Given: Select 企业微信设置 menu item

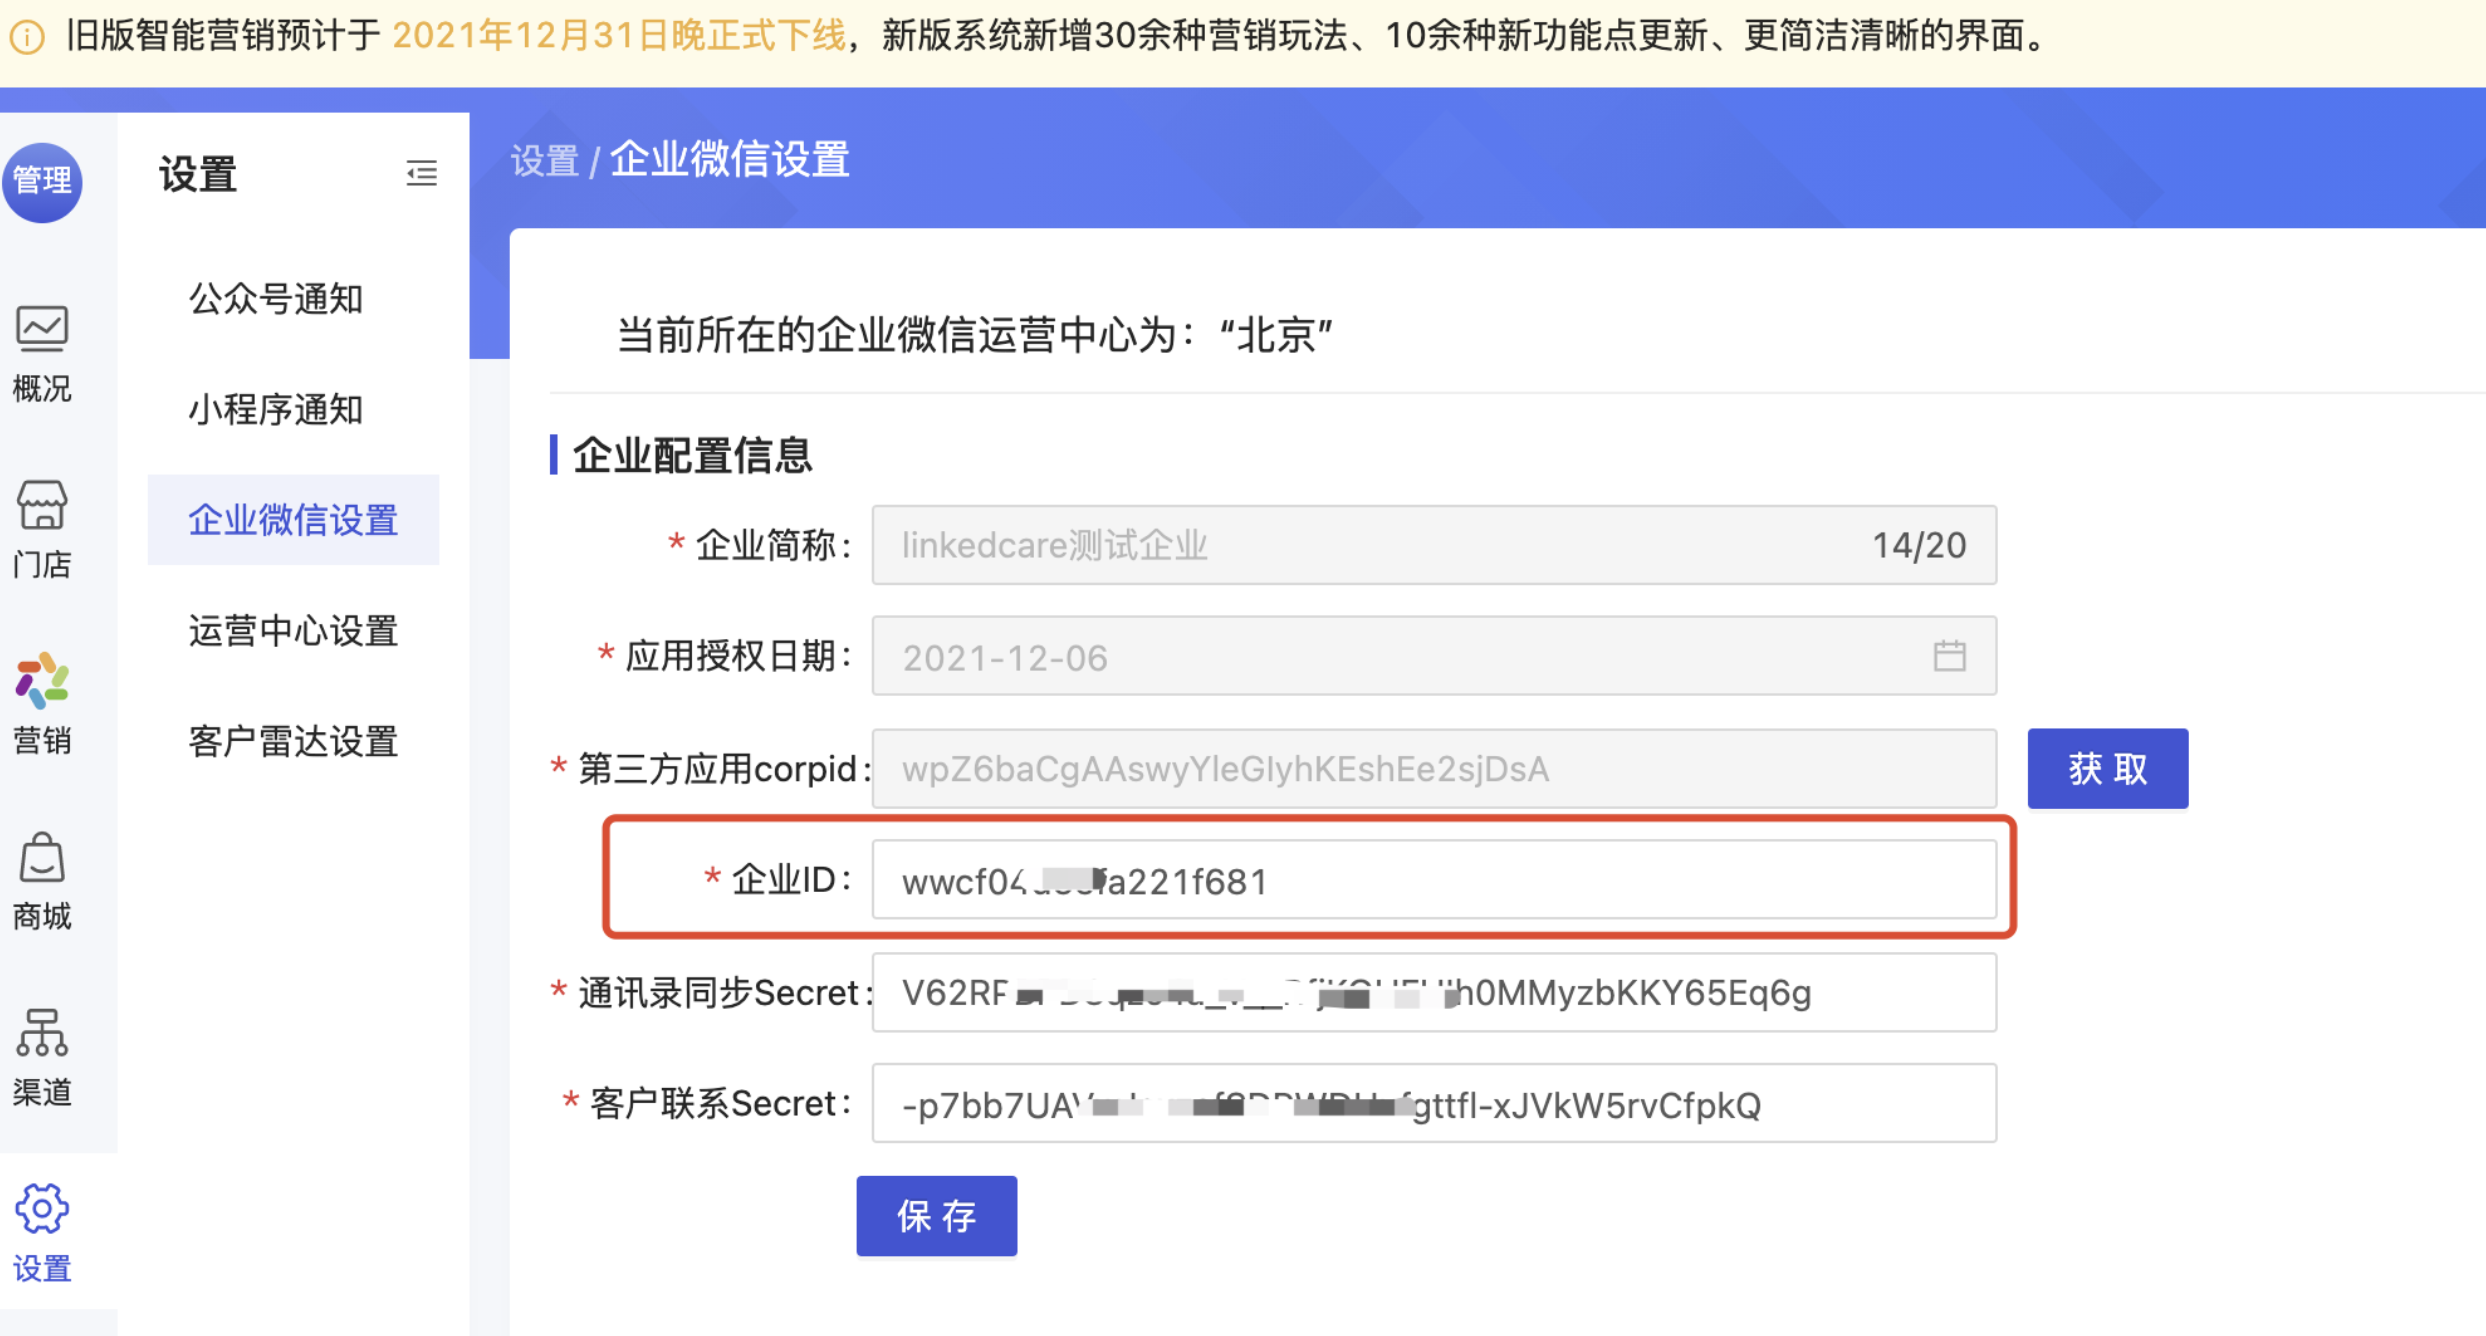Looking at the screenshot, I should coord(293,520).
